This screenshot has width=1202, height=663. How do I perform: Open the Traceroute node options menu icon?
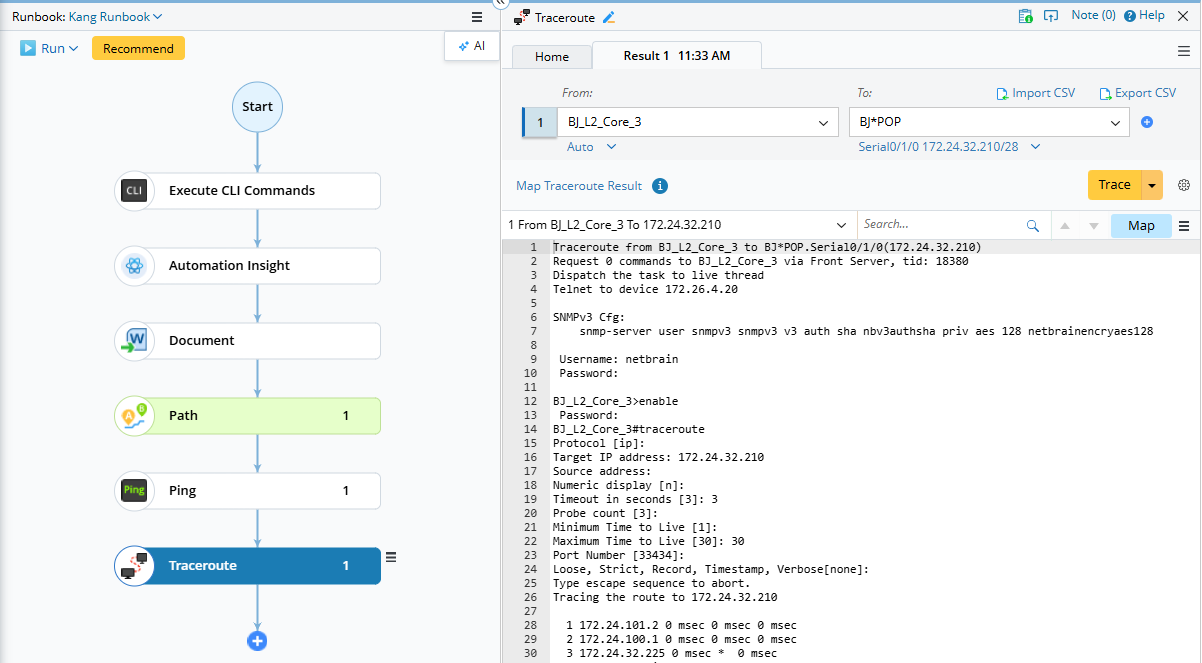point(391,557)
